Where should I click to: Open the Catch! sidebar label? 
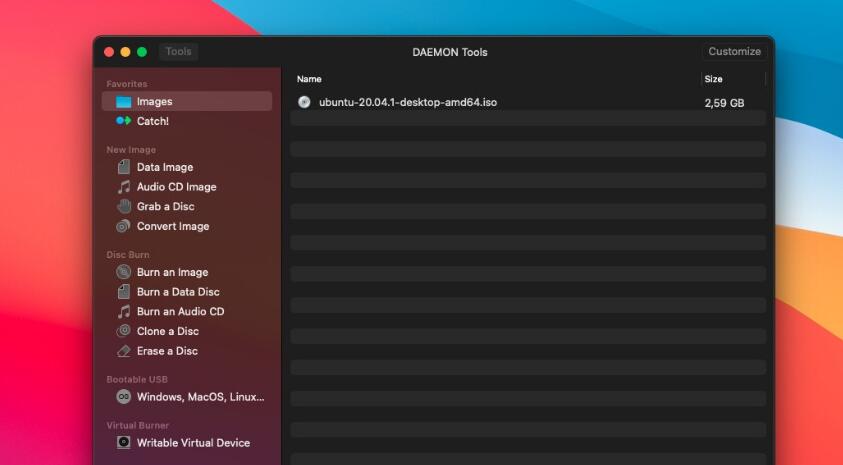click(x=153, y=121)
